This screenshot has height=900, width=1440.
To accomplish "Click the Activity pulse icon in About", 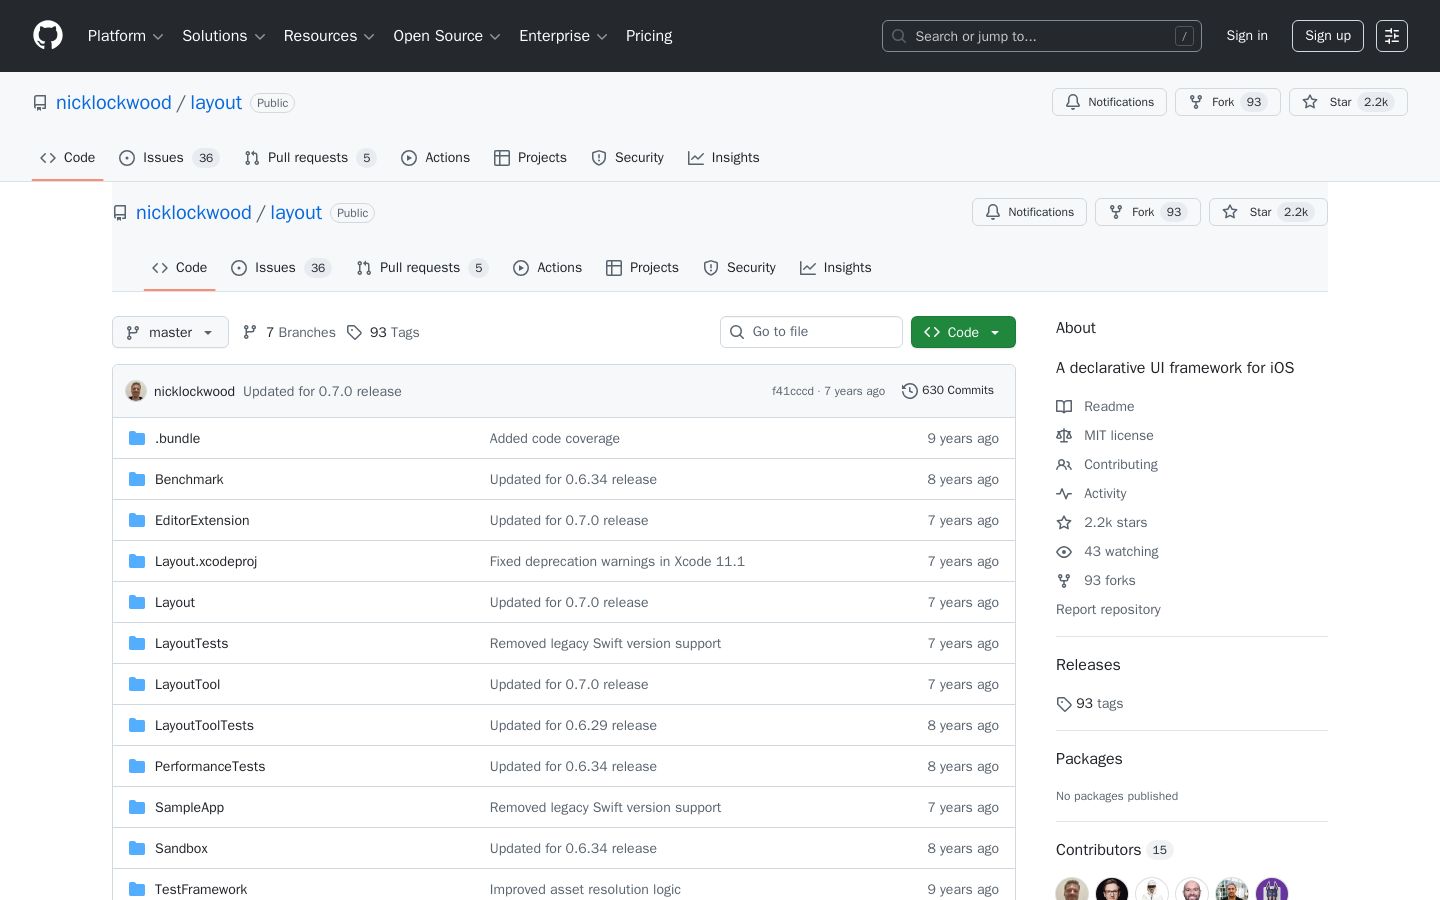I will (1064, 494).
